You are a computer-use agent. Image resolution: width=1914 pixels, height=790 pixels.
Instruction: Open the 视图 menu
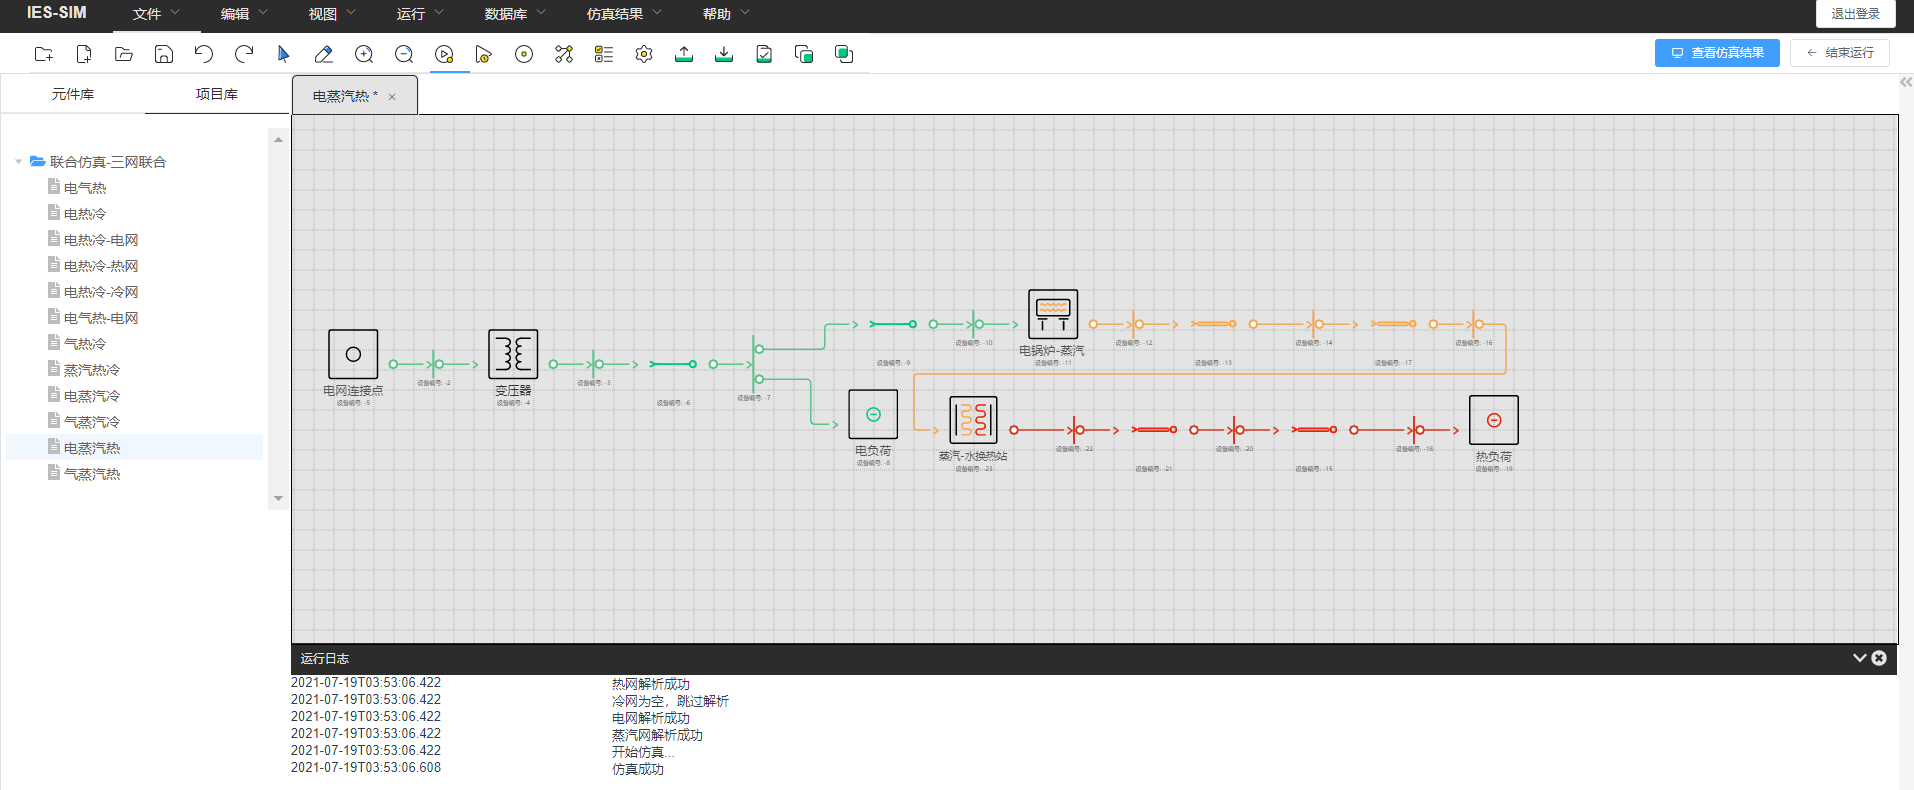point(332,14)
